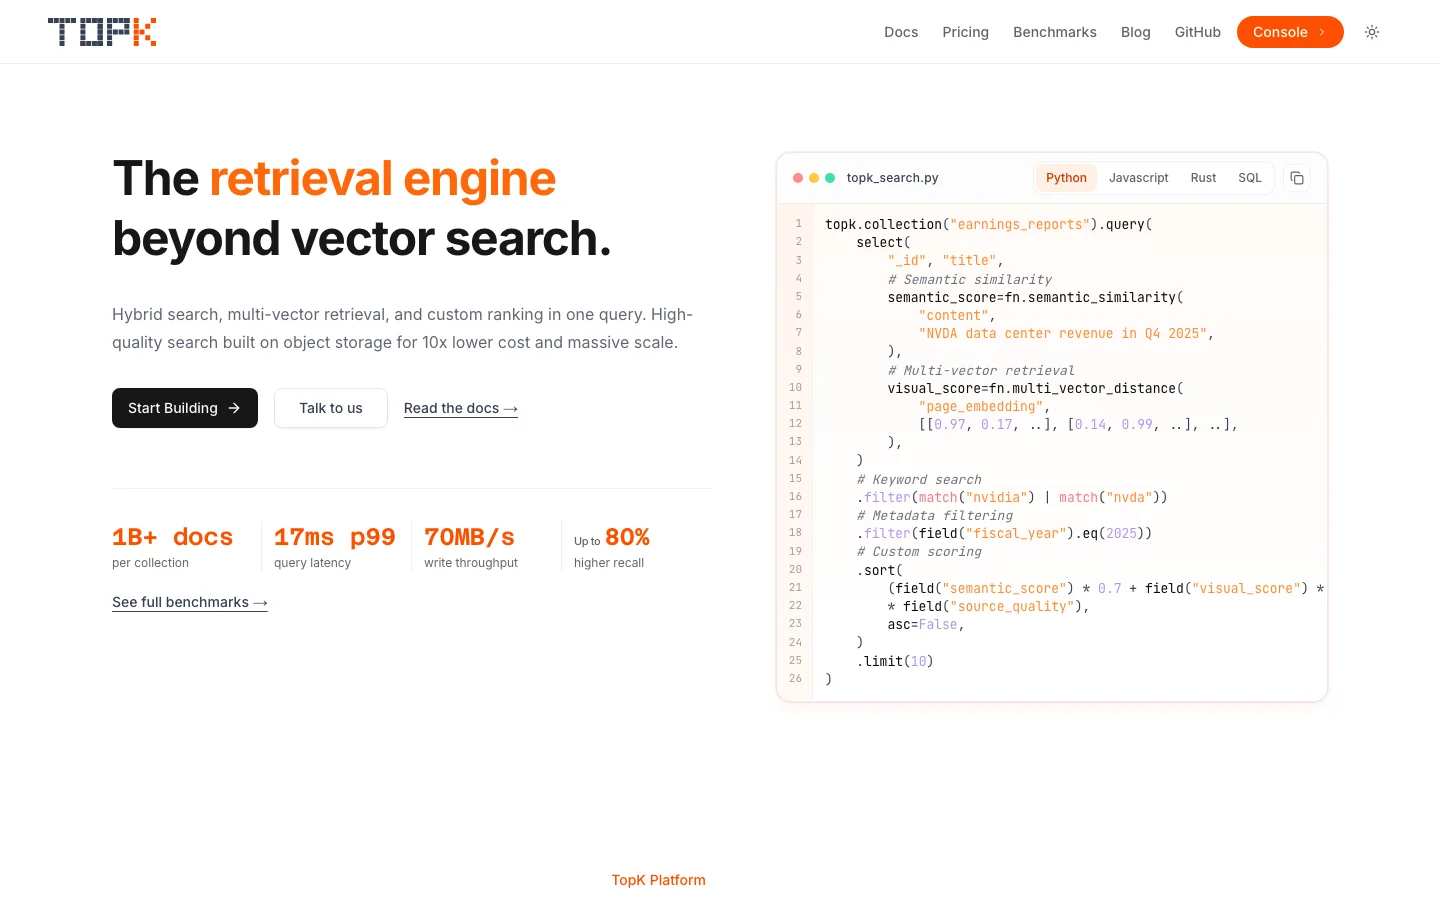Screen dimensions: 1440x900
Task: Click the Start Building button
Action: (x=185, y=408)
